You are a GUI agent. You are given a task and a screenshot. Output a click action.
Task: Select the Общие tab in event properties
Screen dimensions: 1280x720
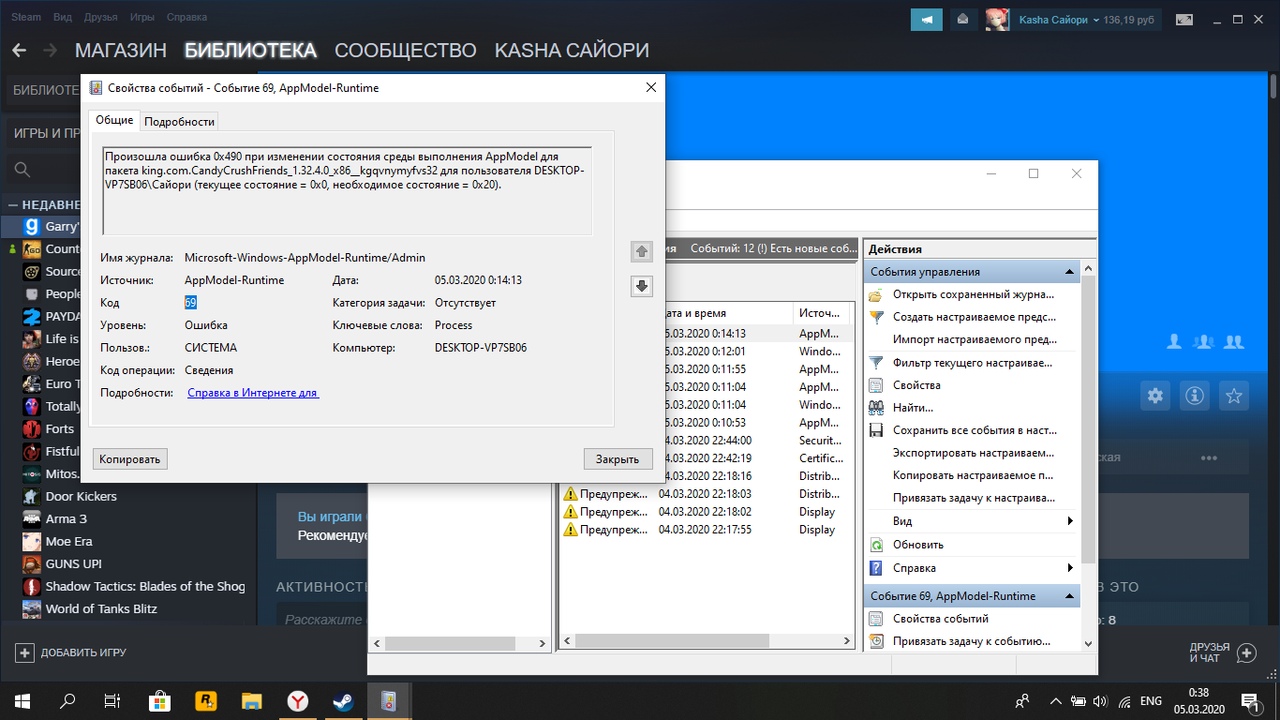pyautogui.click(x=114, y=120)
